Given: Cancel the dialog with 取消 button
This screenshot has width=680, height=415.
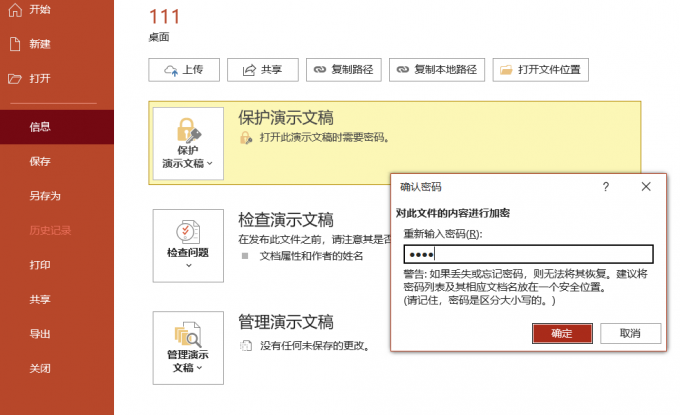Looking at the screenshot, I should (x=631, y=333).
